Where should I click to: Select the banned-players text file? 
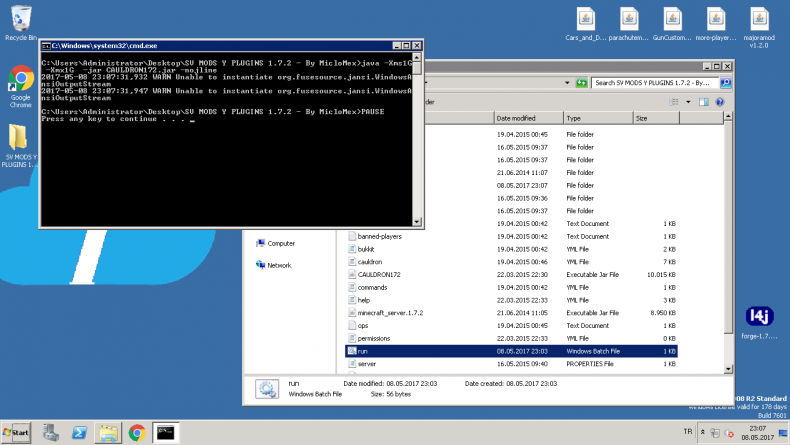(x=511, y=236)
